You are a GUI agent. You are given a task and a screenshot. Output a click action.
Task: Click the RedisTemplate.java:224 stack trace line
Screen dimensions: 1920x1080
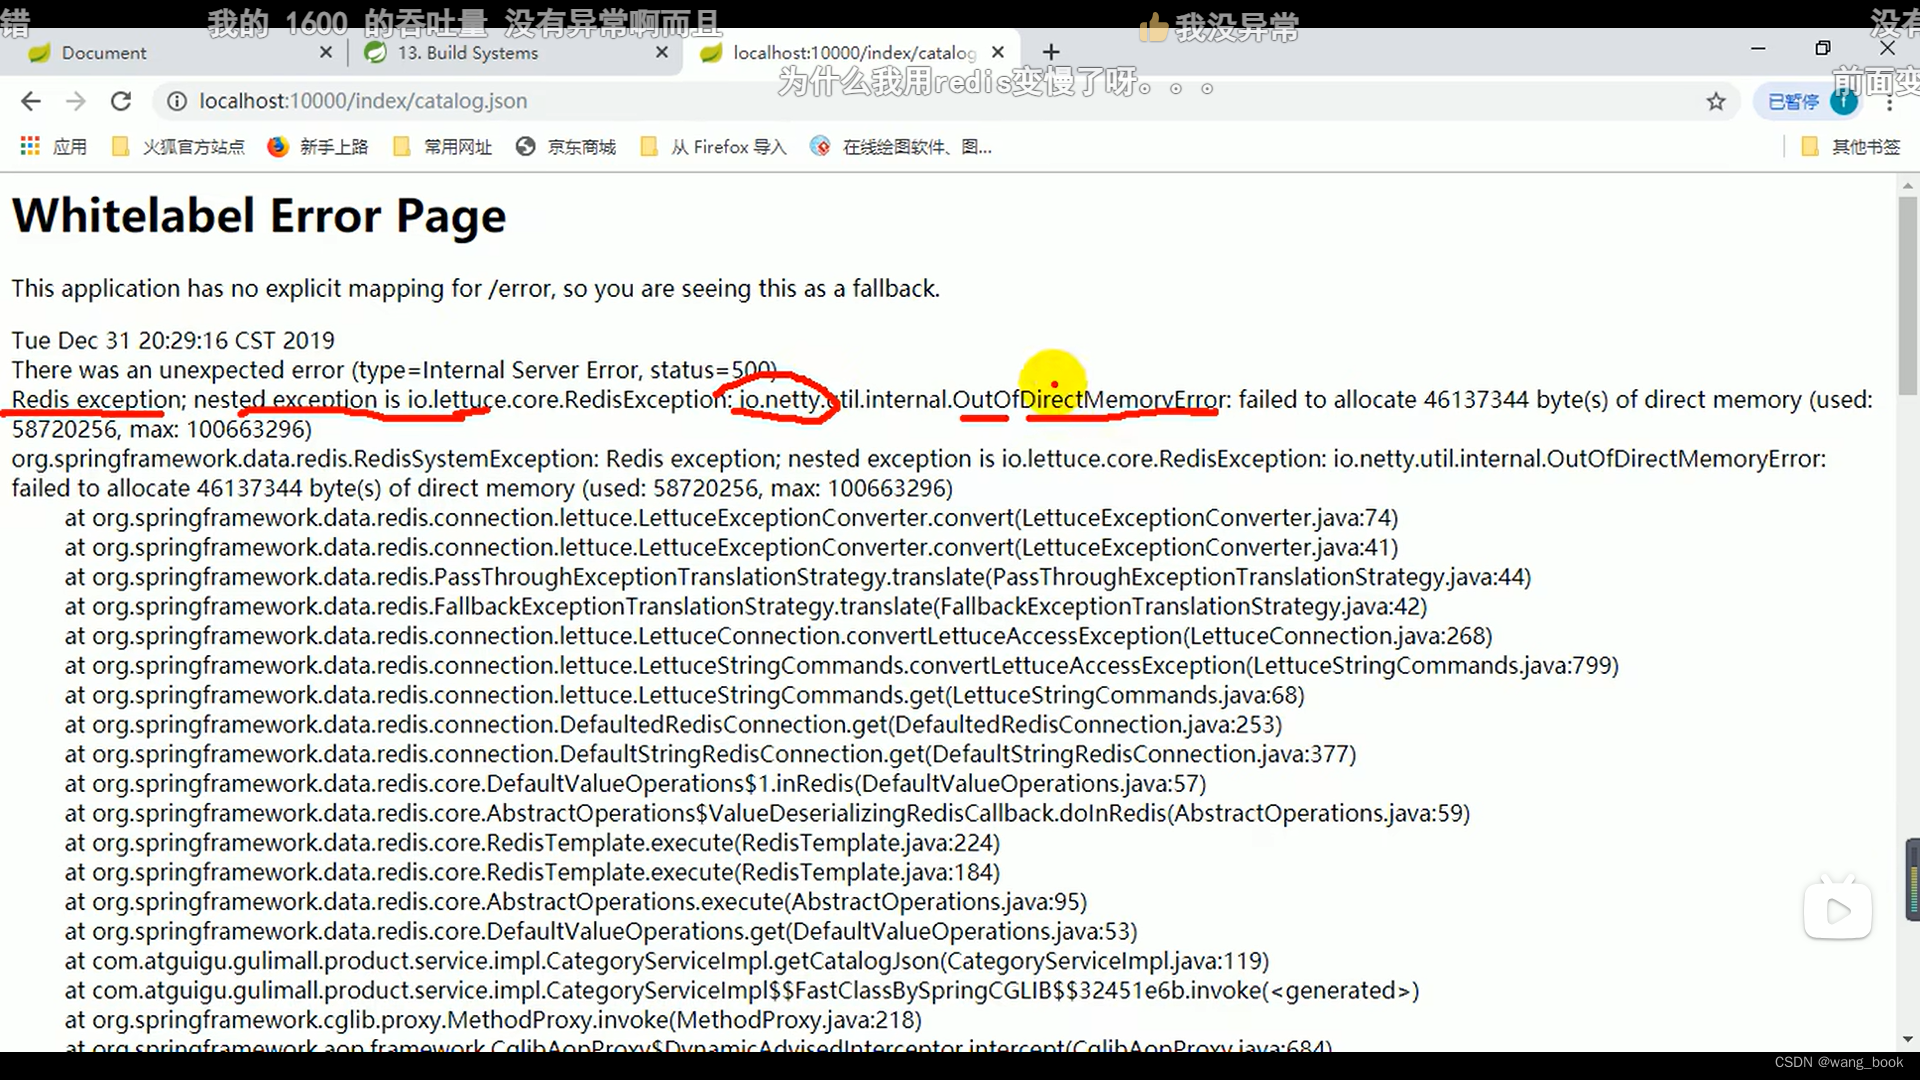click(x=532, y=843)
